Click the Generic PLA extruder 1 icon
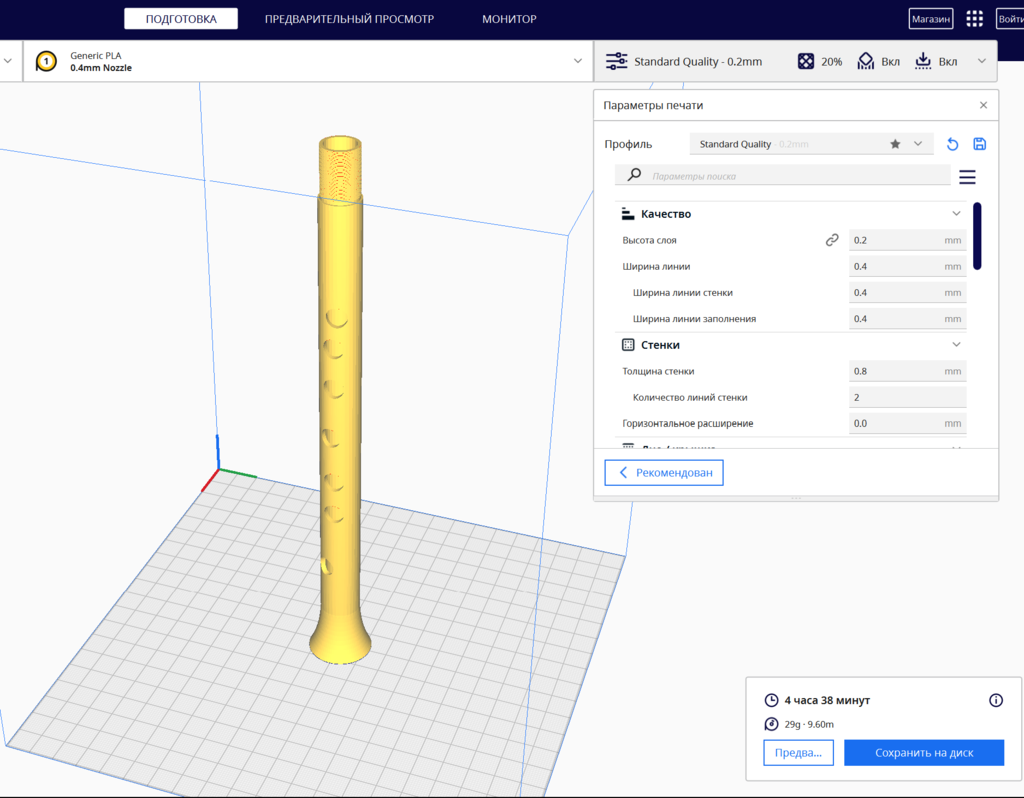This screenshot has height=798, width=1024. pos(46,62)
